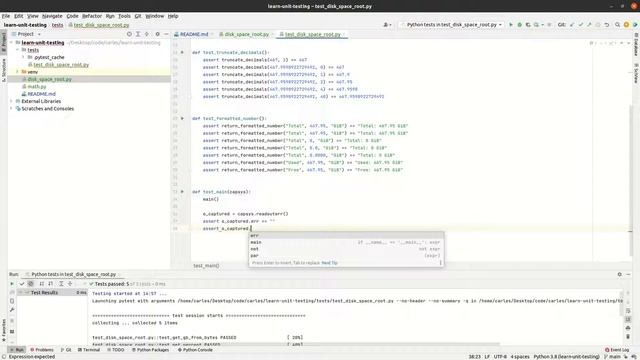Open the Project panel settings gear
This screenshot has width=640, height=360.
click(158, 34)
